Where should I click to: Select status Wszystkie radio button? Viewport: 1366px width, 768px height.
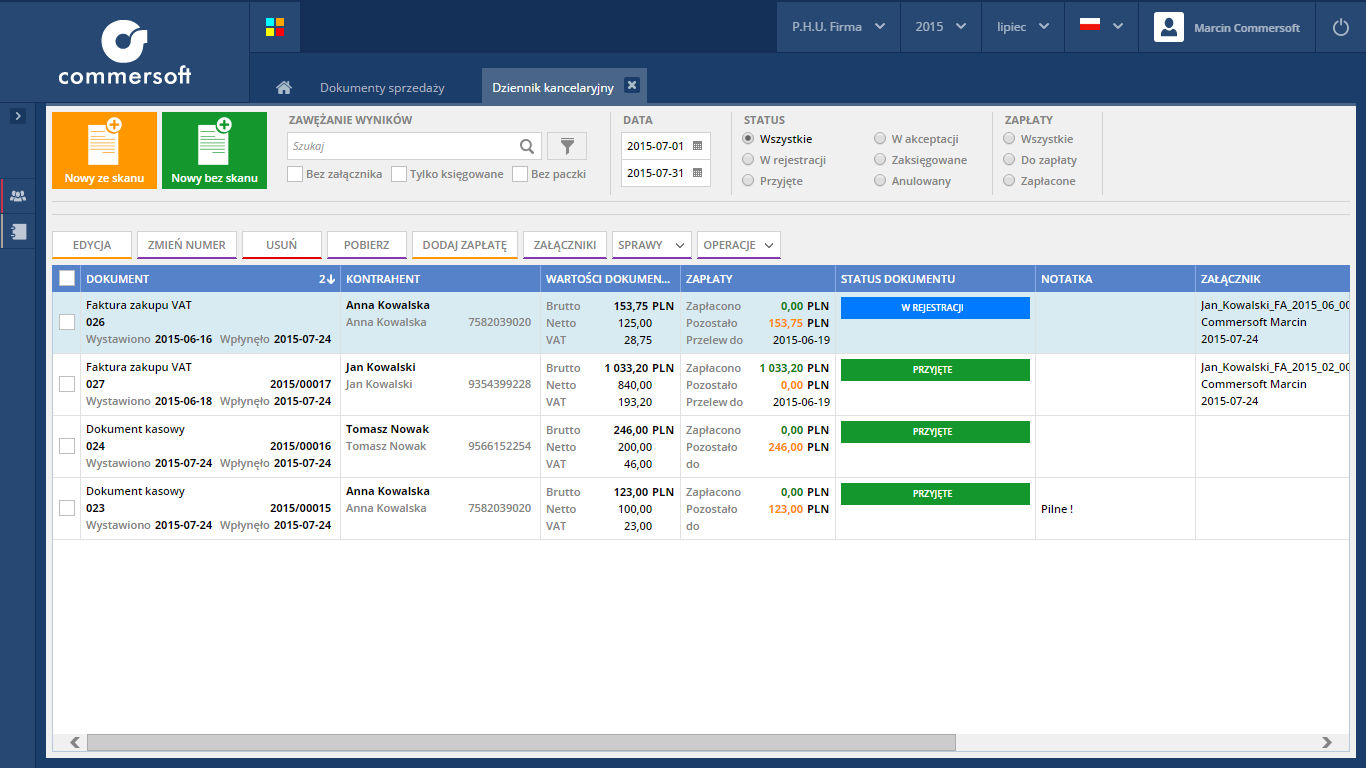(x=748, y=139)
